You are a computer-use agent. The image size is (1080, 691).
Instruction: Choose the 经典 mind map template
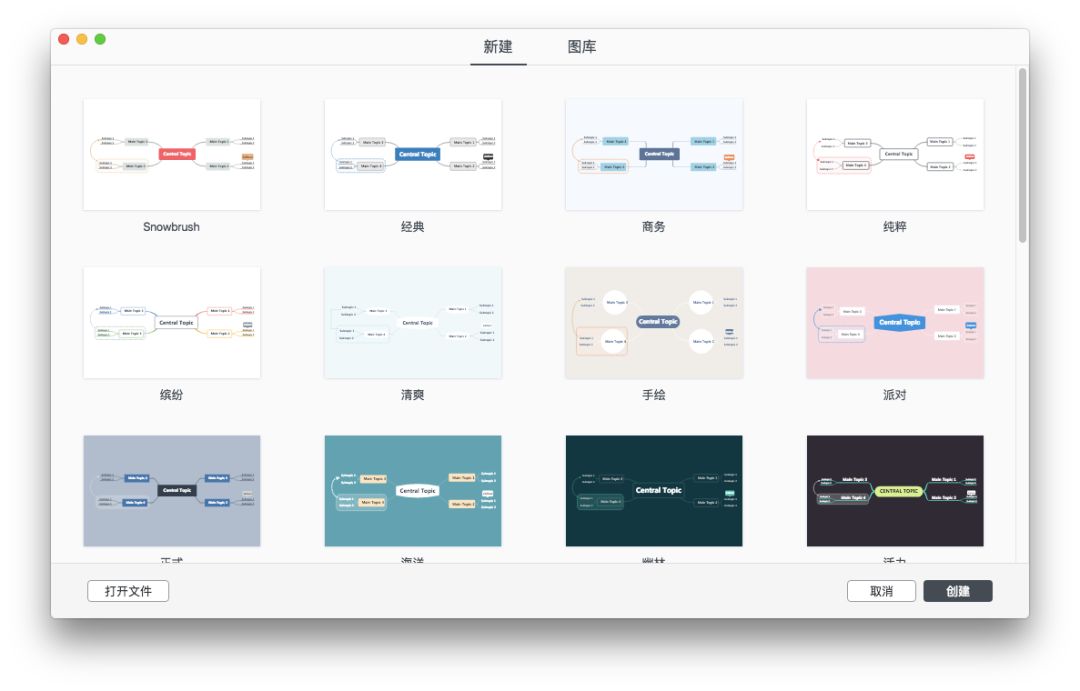coord(413,153)
